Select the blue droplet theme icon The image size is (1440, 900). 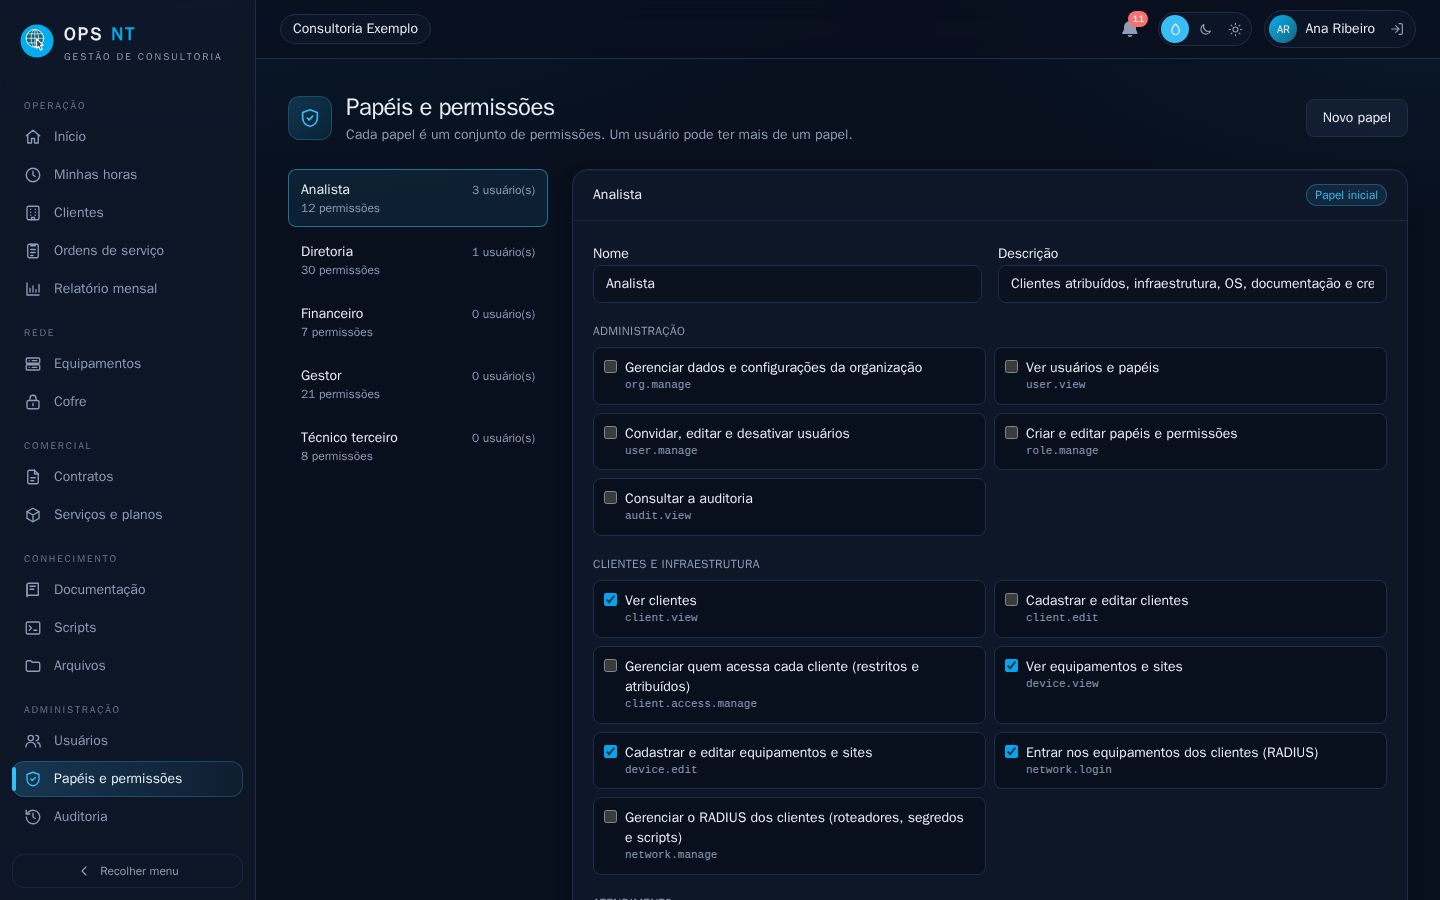1175,29
